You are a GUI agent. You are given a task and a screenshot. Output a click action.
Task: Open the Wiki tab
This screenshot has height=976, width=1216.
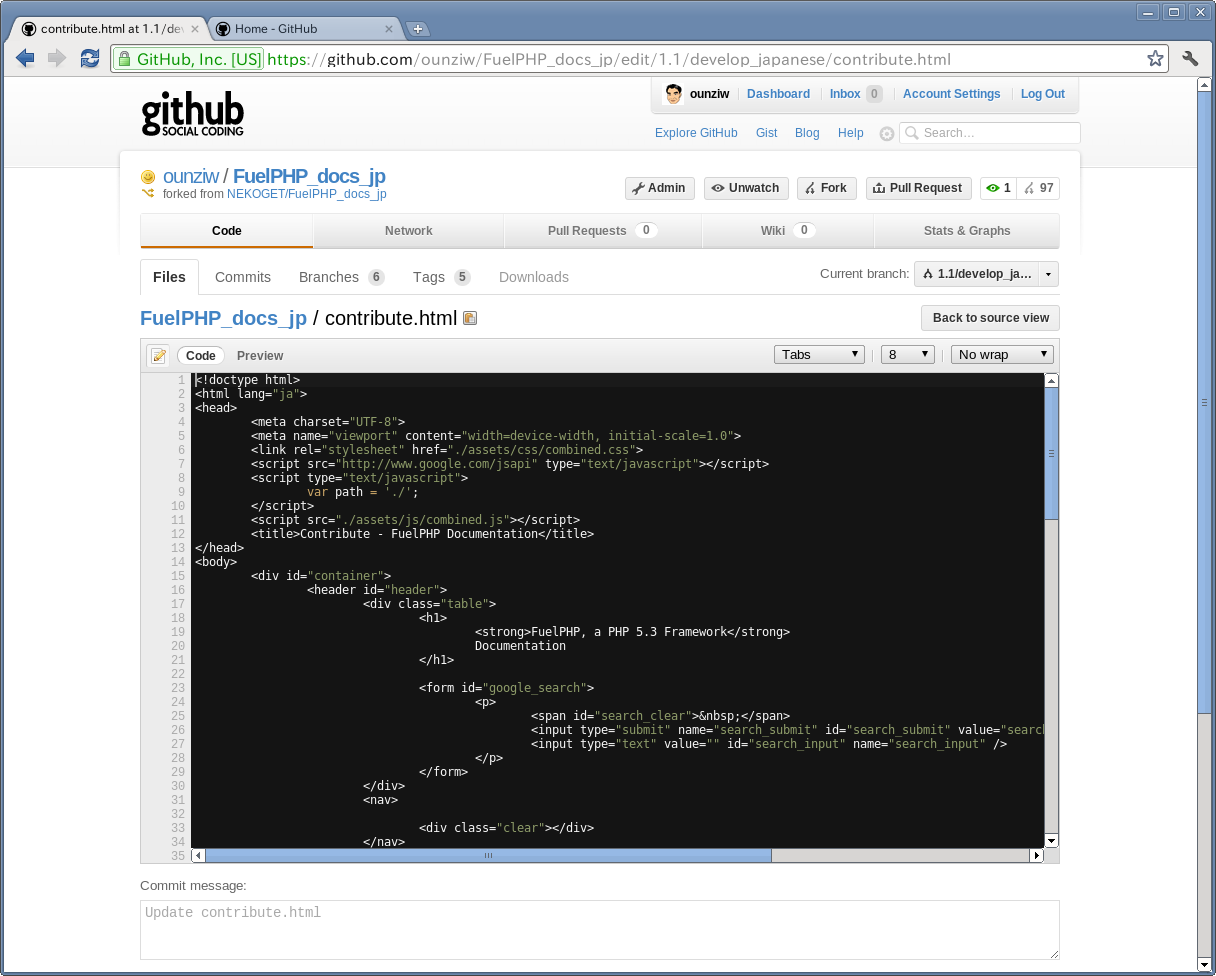pyautogui.click(x=788, y=231)
